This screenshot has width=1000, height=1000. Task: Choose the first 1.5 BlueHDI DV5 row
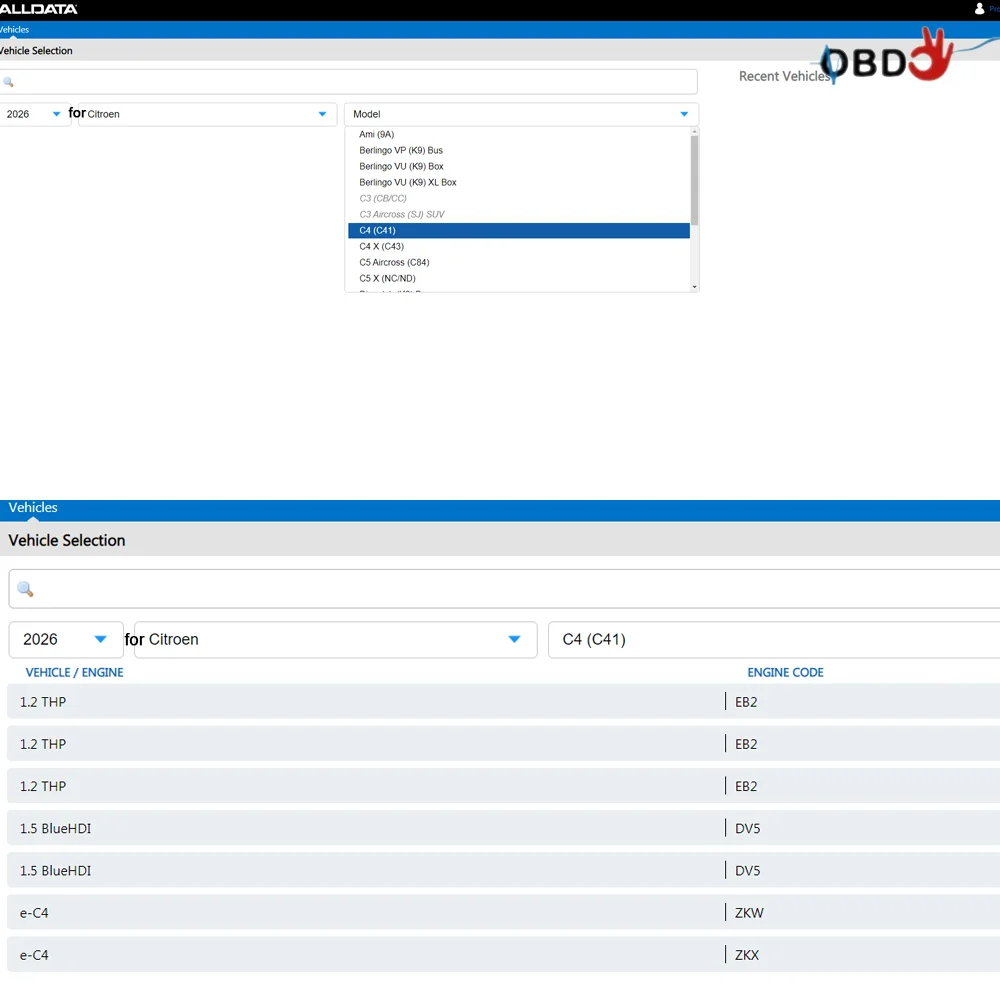tap(500, 829)
